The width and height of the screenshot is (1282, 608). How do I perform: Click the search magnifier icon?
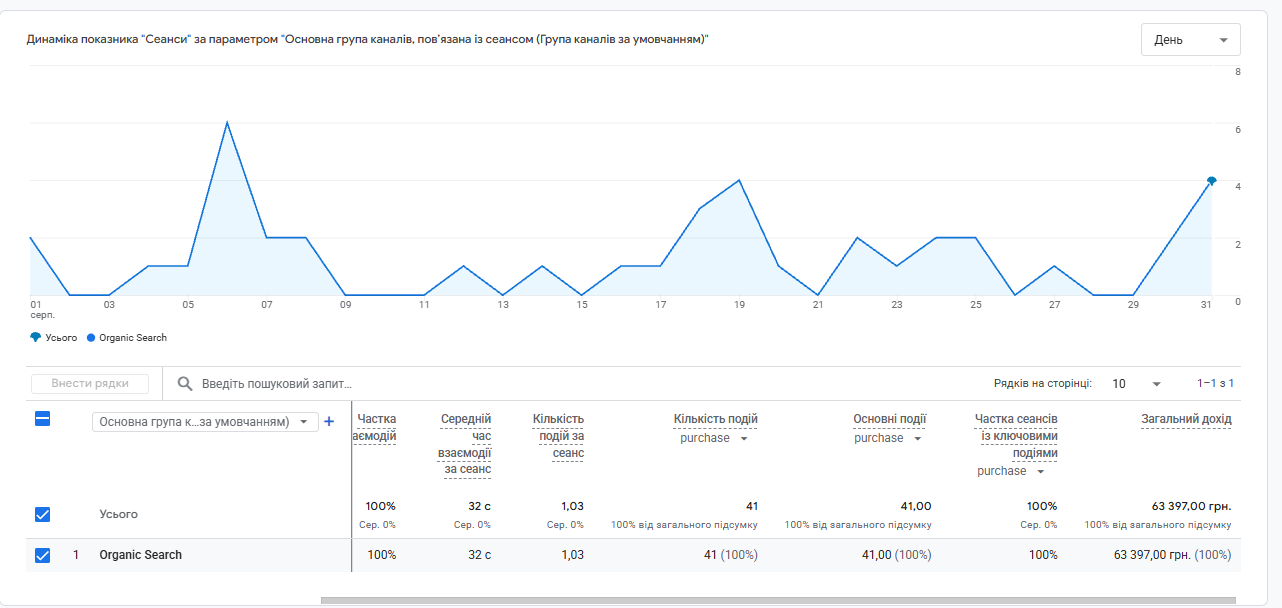point(185,383)
